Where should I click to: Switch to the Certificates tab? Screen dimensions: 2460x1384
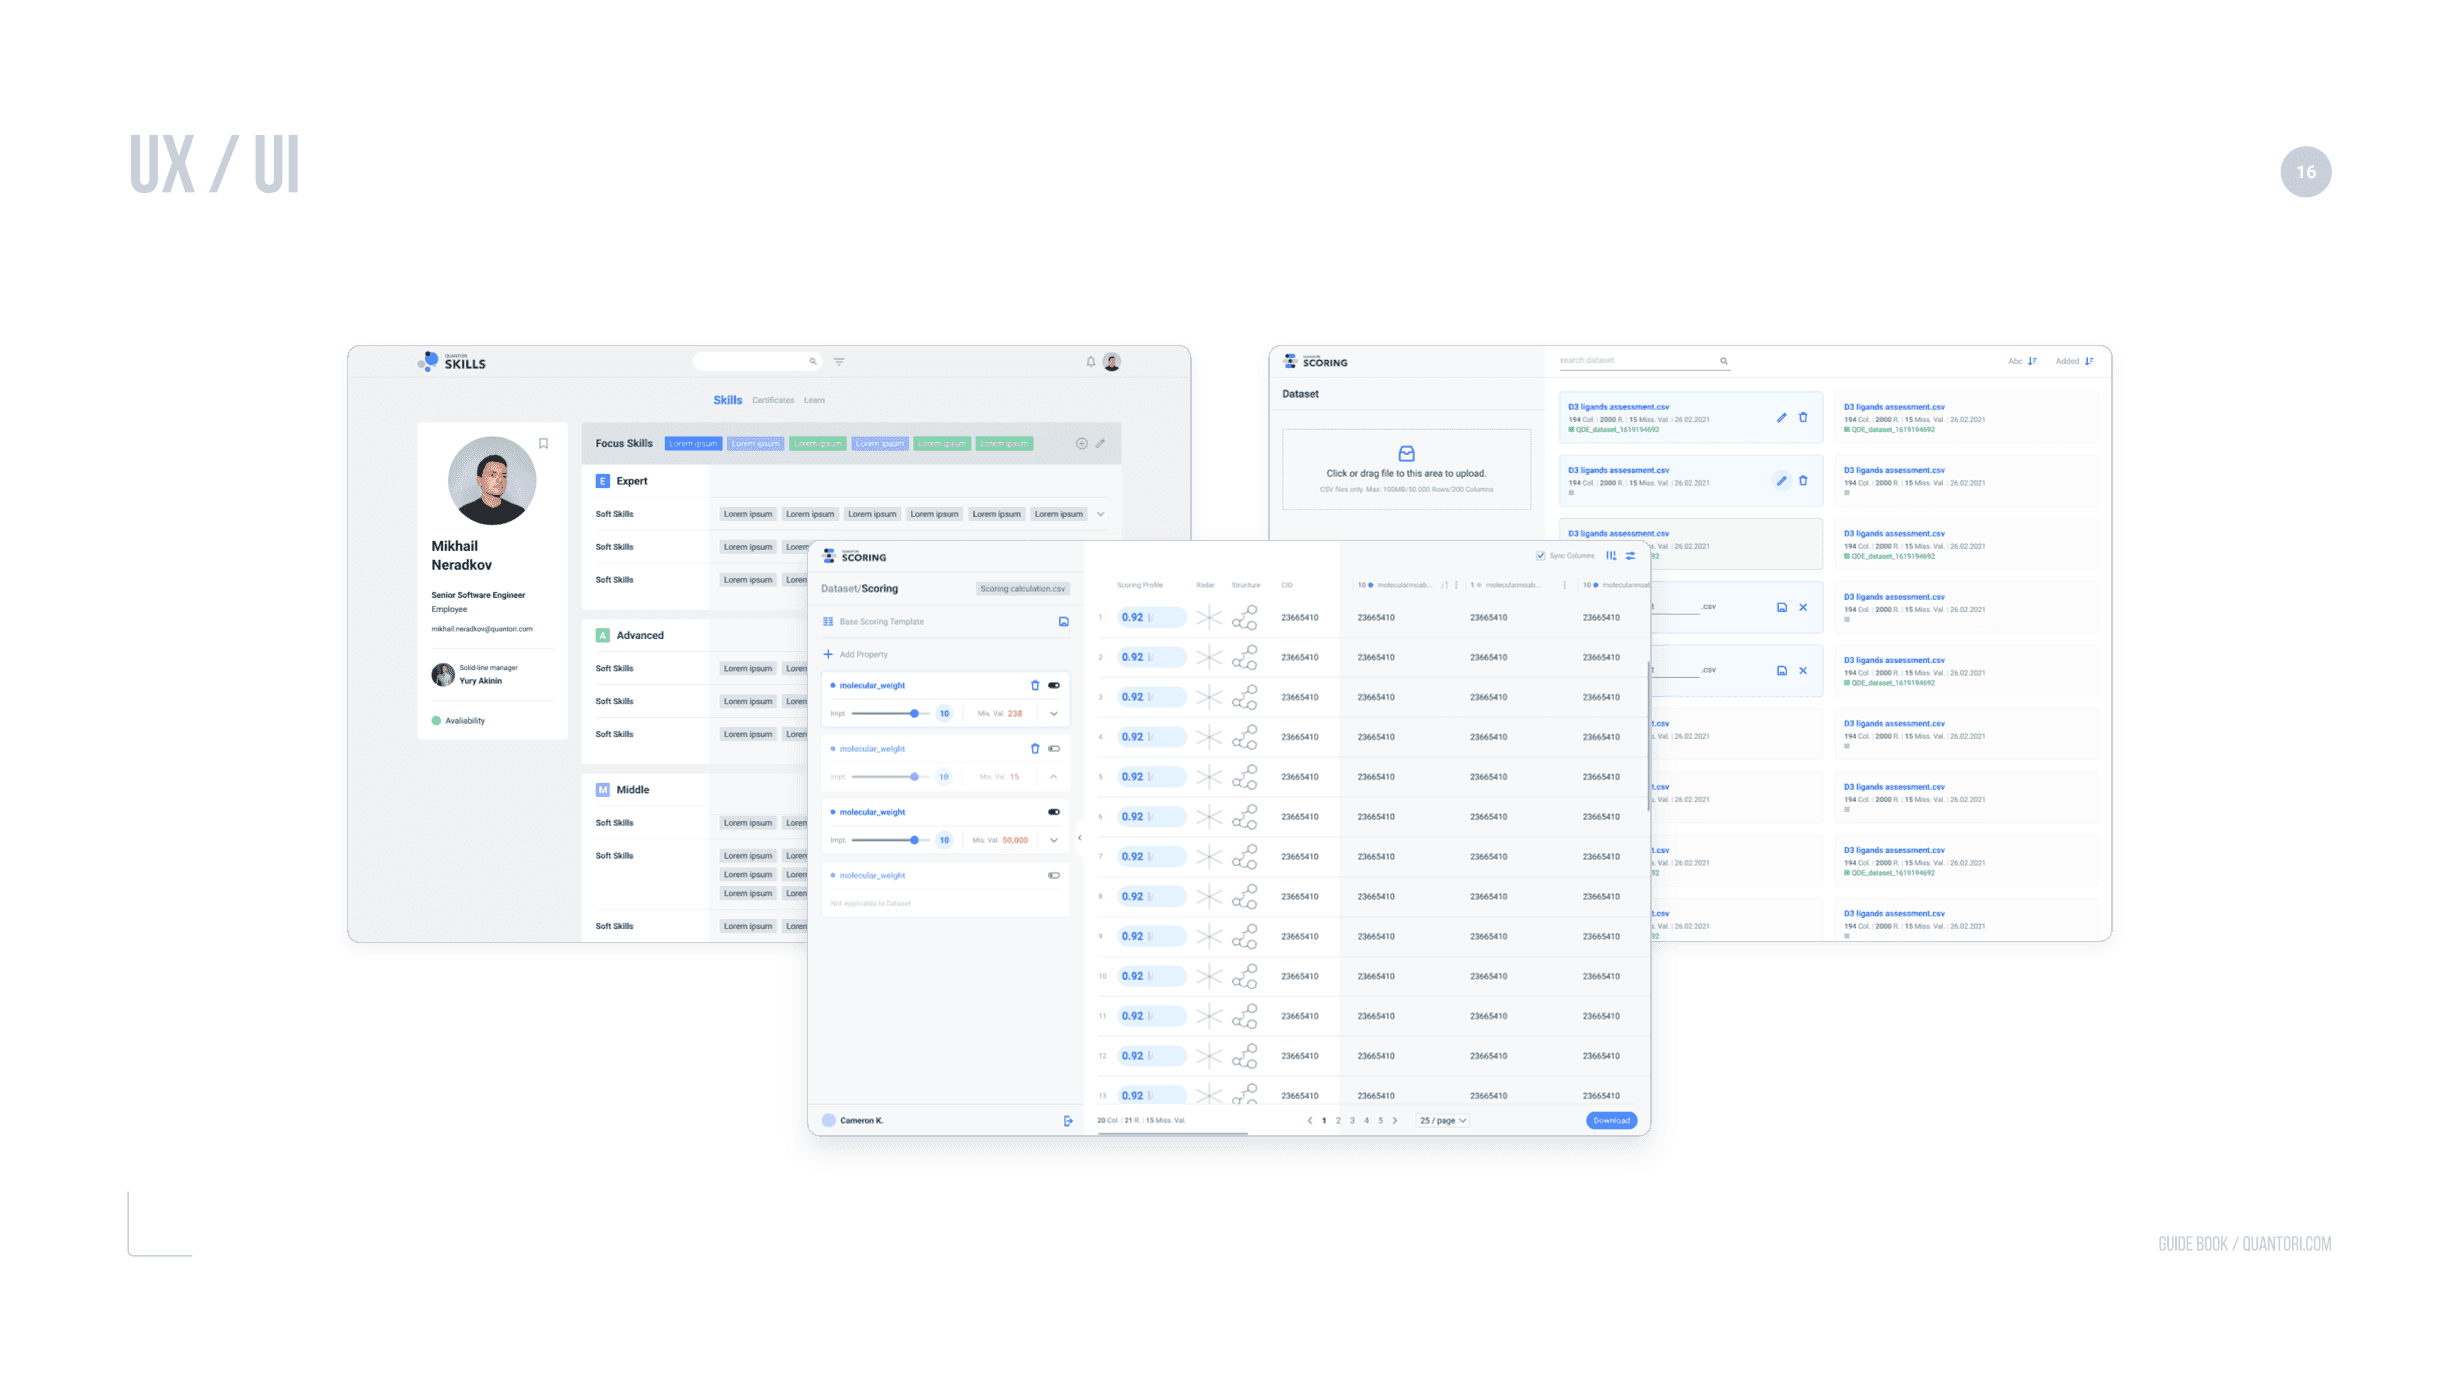tap(773, 400)
